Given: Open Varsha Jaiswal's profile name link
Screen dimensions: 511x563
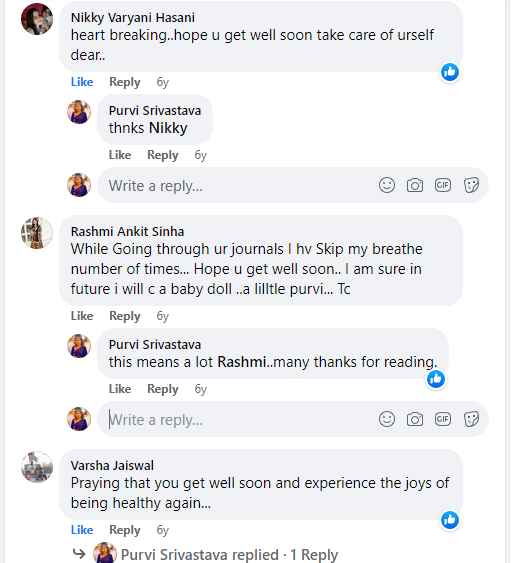Looking at the screenshot, I should coord(112,465).
